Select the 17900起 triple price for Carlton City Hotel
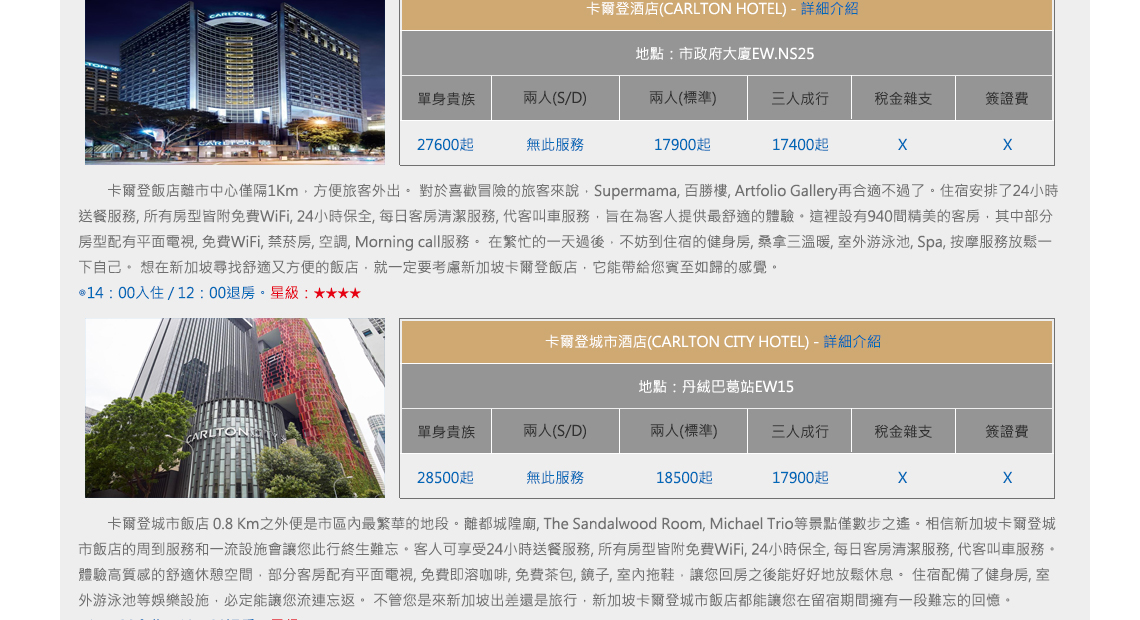Screen dimensions: 1140x620 click(800, 478)
